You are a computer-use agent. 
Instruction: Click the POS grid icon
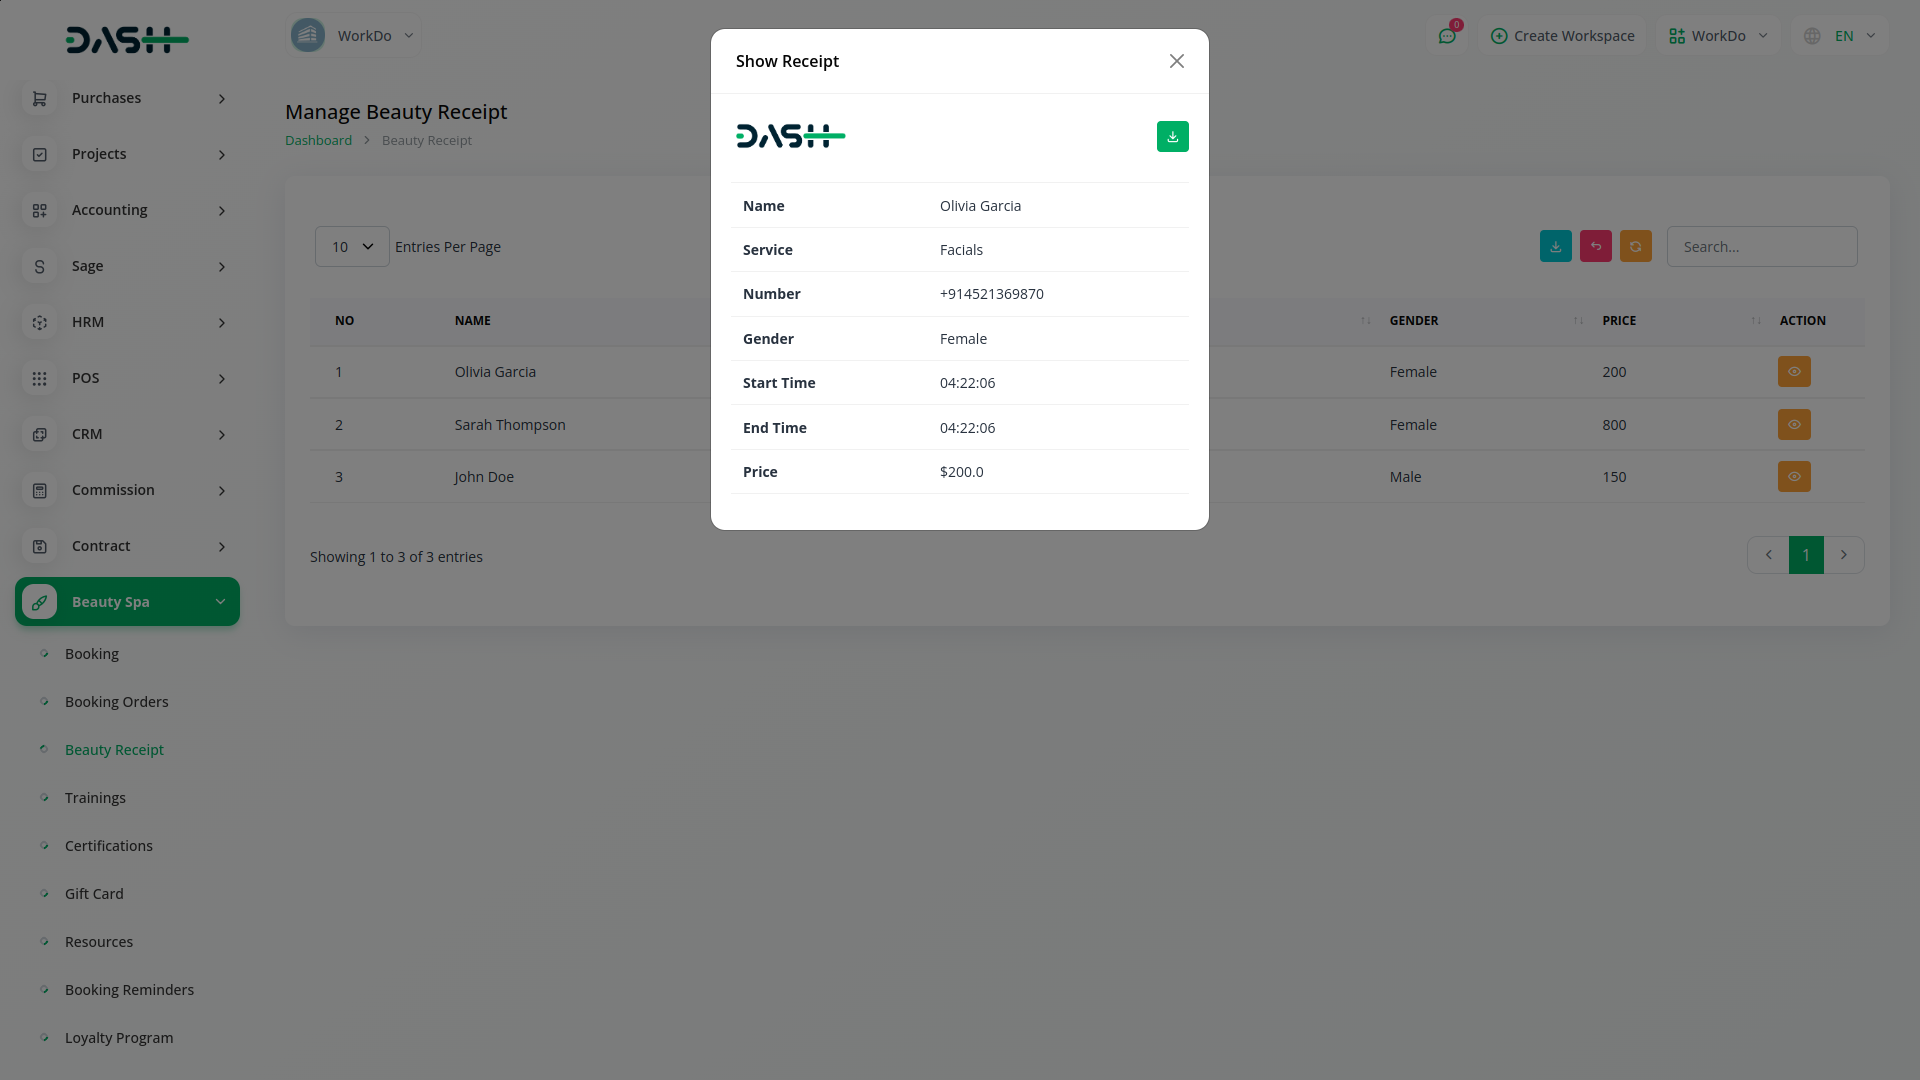click(x=39, y=378)
